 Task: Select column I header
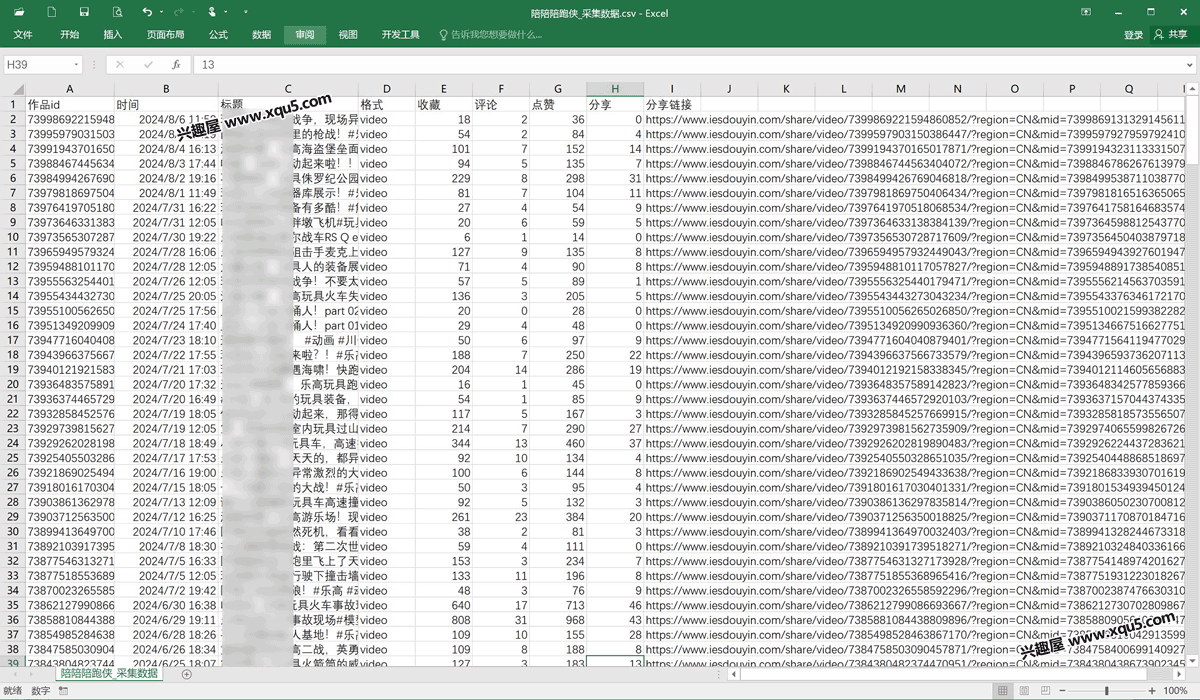coord(672,89)
